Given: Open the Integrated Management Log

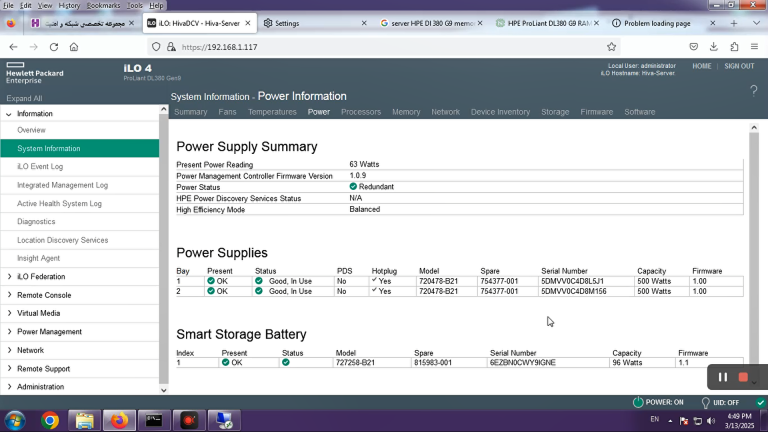Looking at the screenshot, I should coord(63,185).
